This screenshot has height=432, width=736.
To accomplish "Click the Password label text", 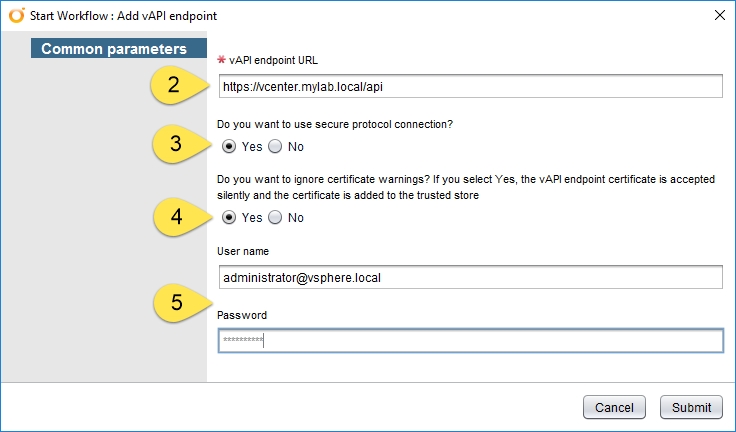I will 242,315.
